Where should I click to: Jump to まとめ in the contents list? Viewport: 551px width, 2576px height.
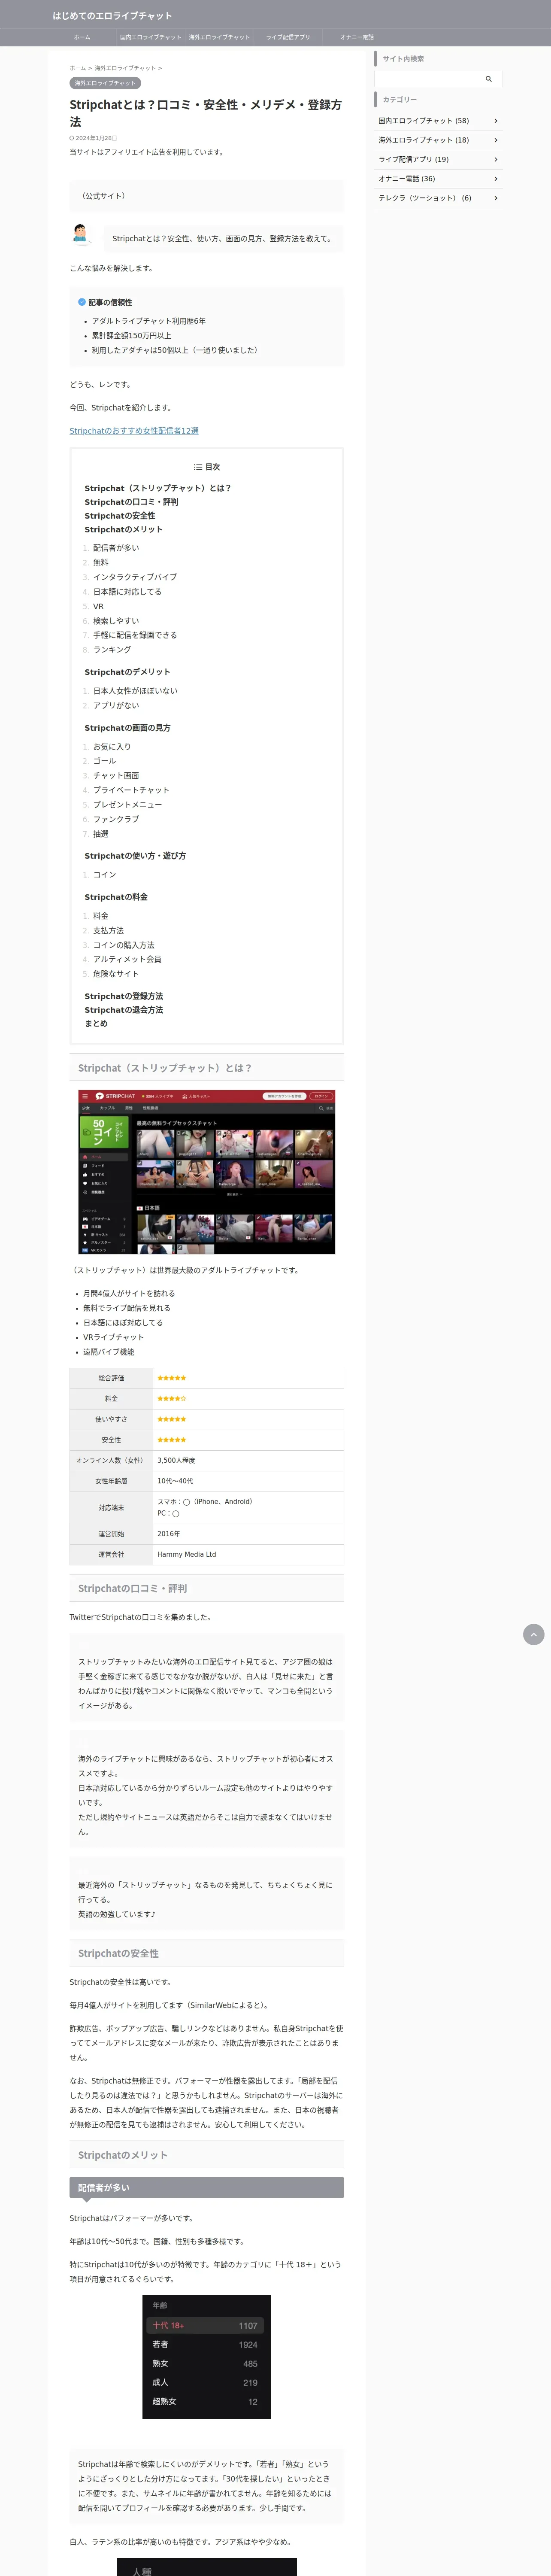click(96, 1024)
